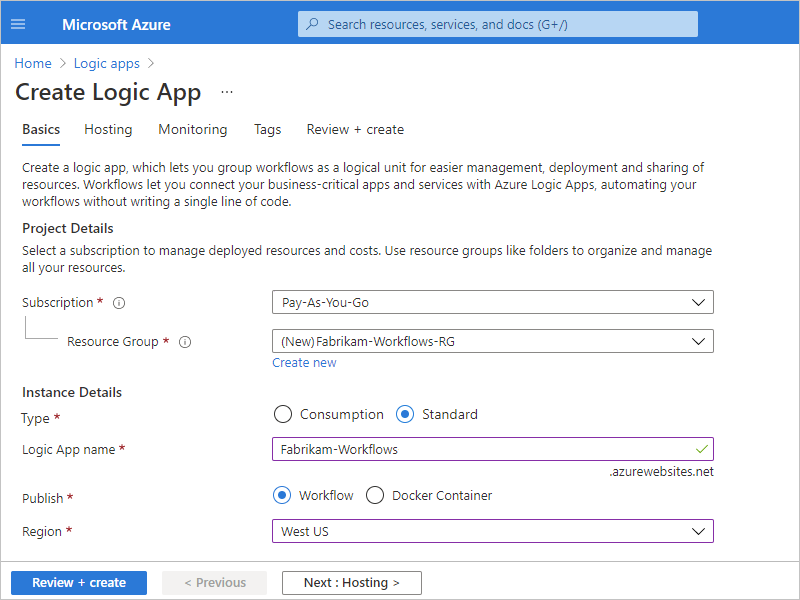This screenshot has height=600, width=800.
Task: Switch to the Monitoring tab
Action: tap(192, 129)
